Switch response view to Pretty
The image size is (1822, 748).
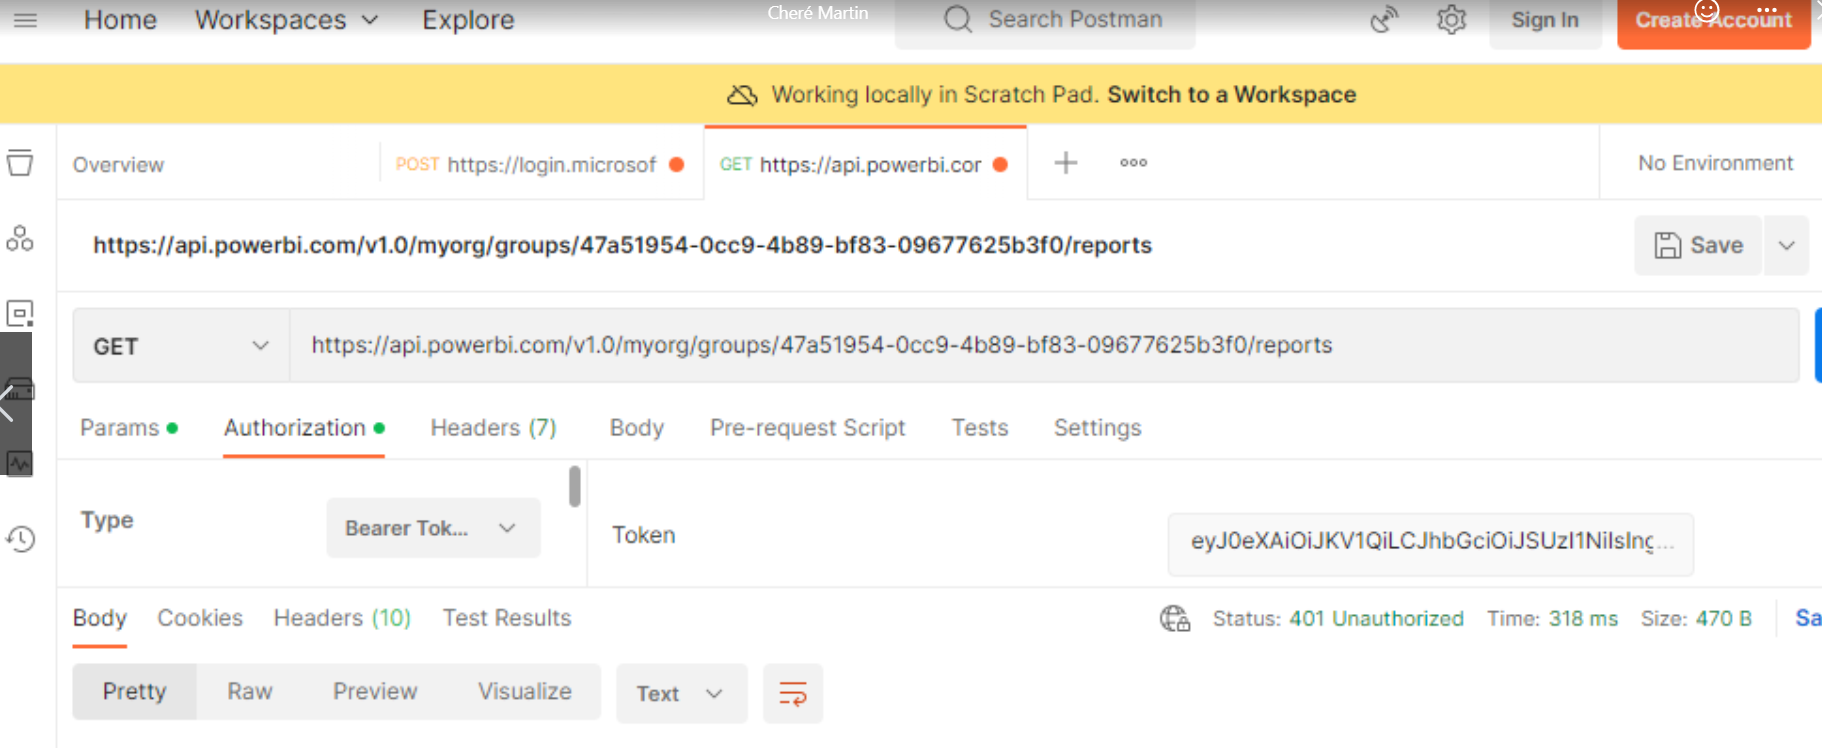135,692
